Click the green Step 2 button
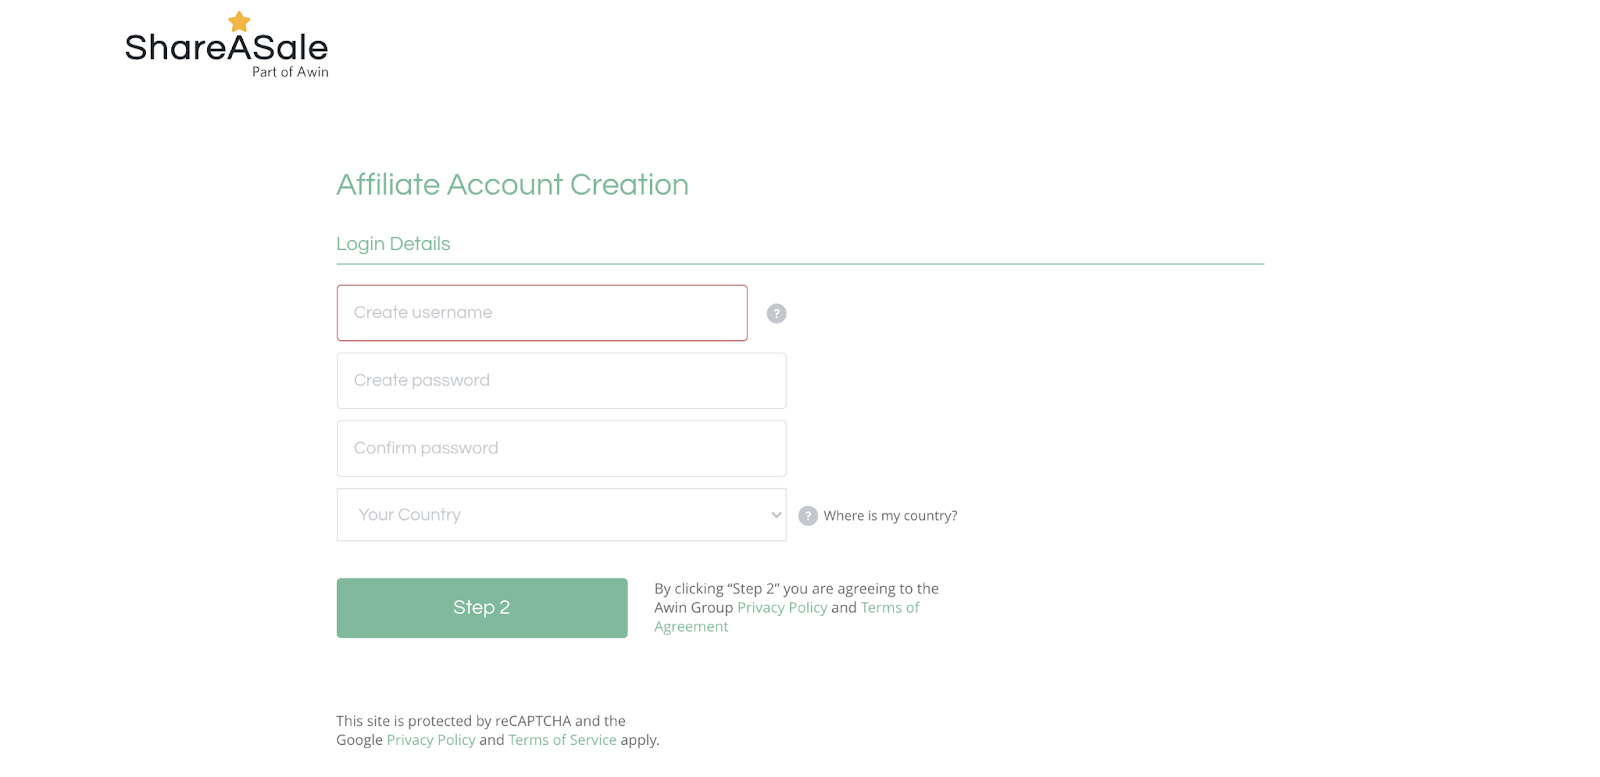 point(482,608)
